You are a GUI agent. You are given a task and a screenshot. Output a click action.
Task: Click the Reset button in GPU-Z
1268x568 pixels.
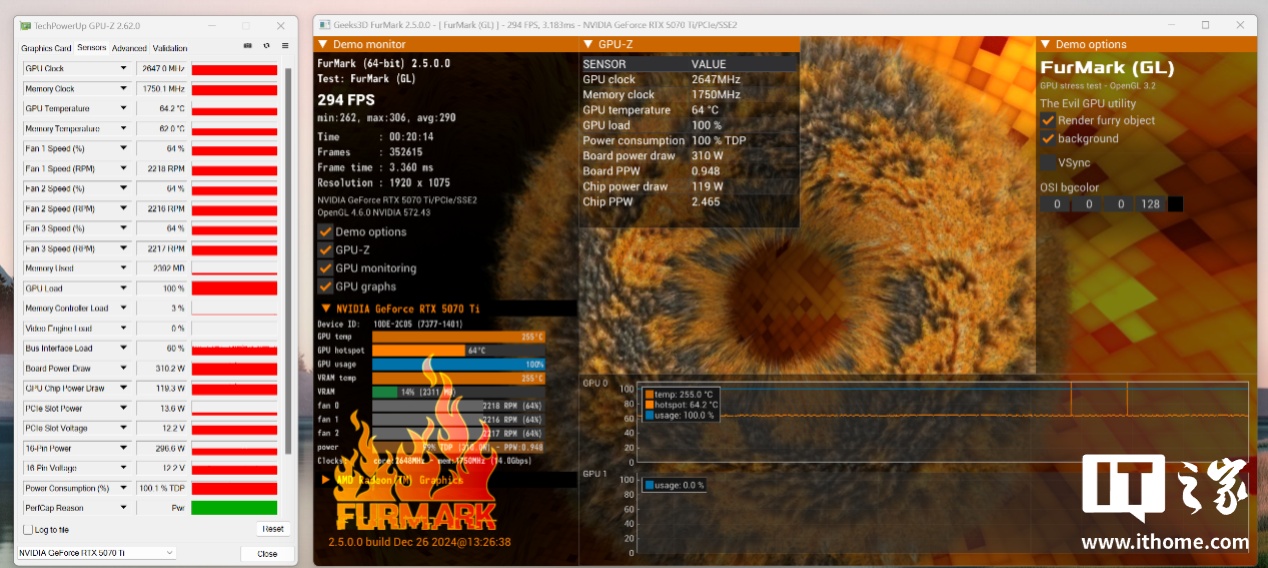pyautogui.click(x=272, y=529)
